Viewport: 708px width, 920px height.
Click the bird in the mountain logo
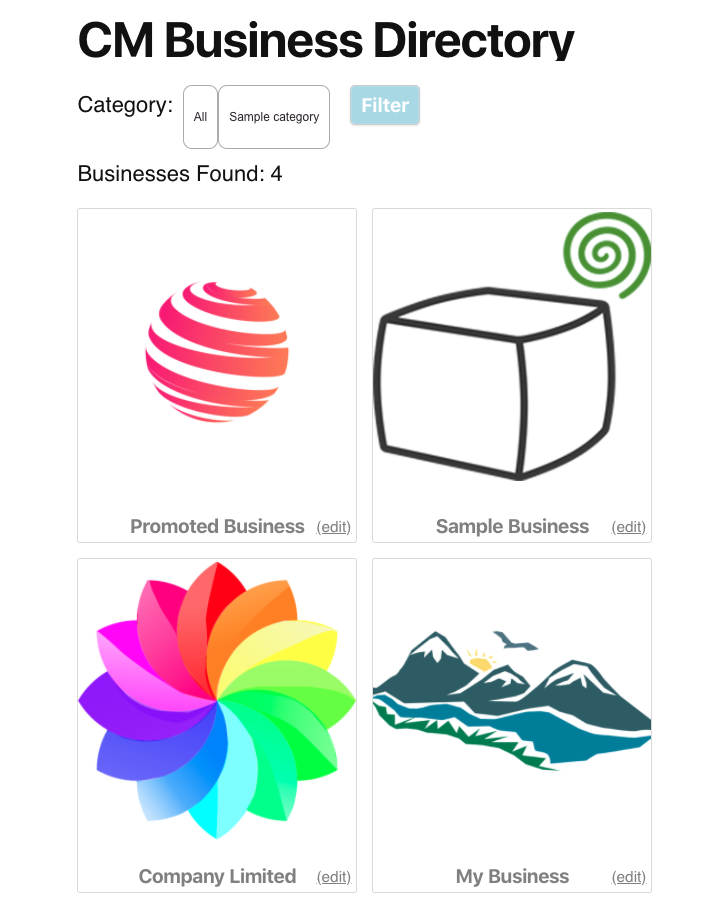click(x=514, y=641)
